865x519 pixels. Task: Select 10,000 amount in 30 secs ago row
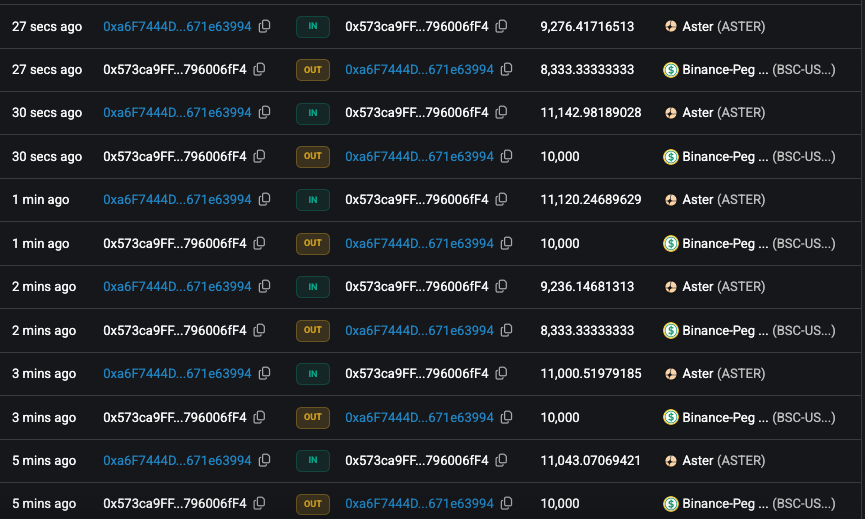coord(560,157)
